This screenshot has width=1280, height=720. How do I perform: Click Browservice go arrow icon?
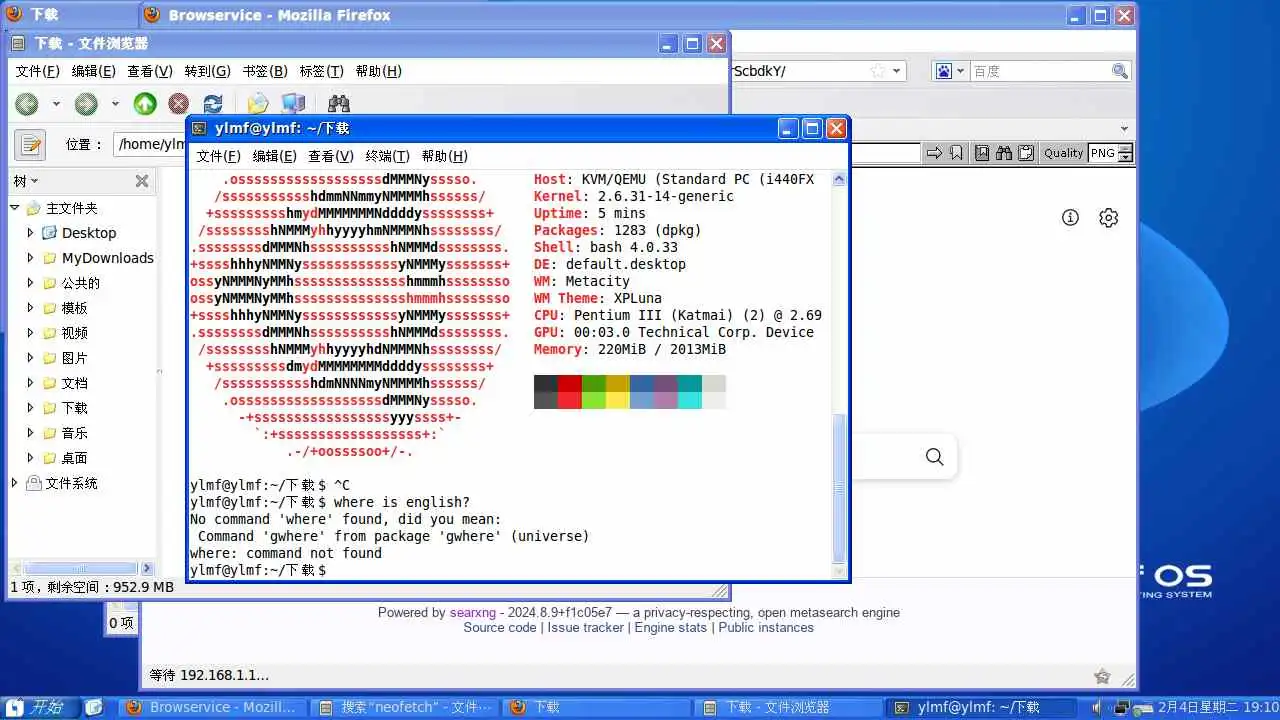click(934, 153)
